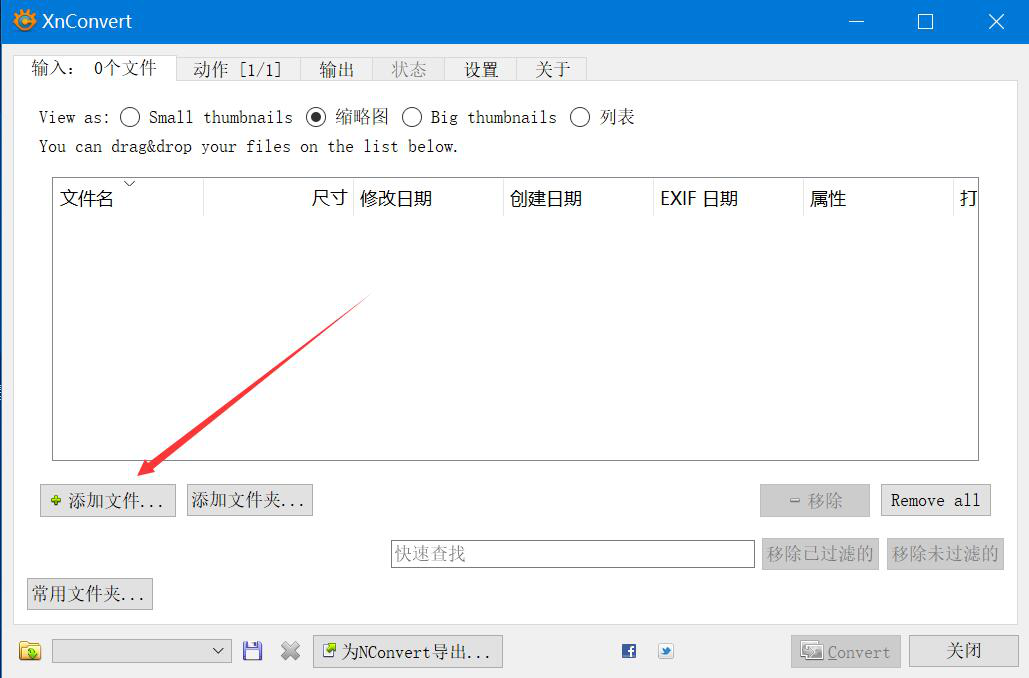Open the Facebook share icon

tap(629, 651)
